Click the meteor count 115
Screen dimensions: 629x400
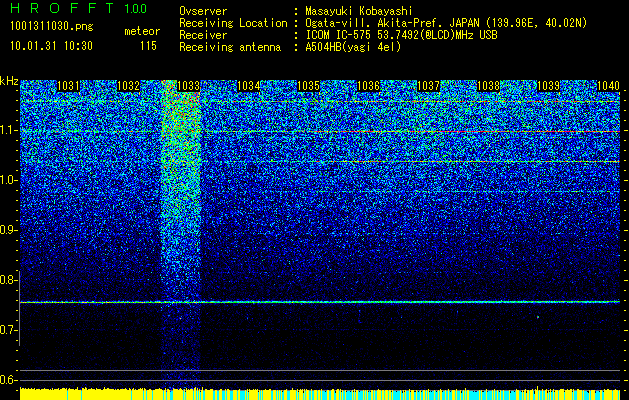point(148,46)
